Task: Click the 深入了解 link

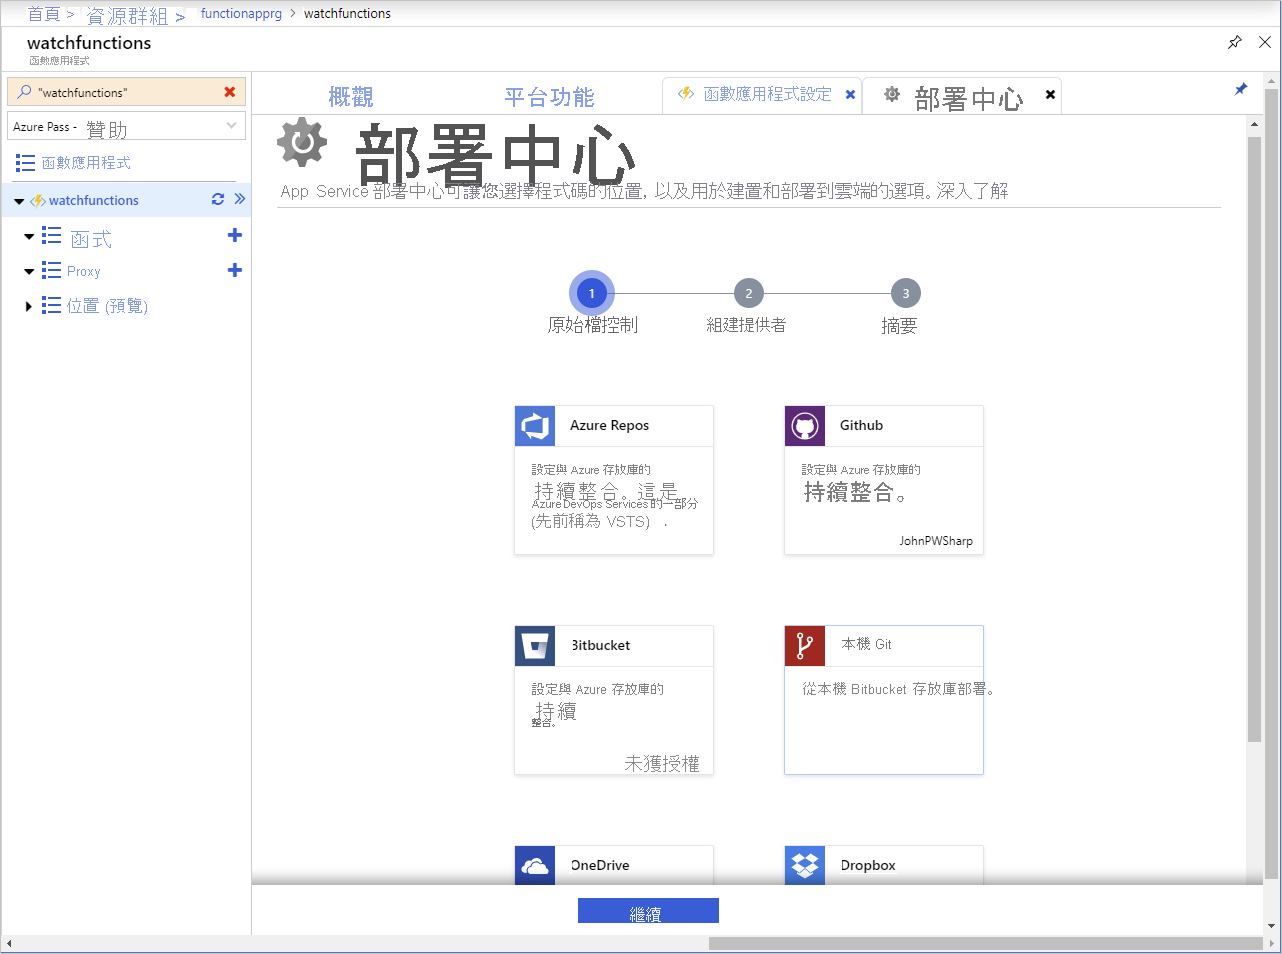Action: tap(972, 191)
